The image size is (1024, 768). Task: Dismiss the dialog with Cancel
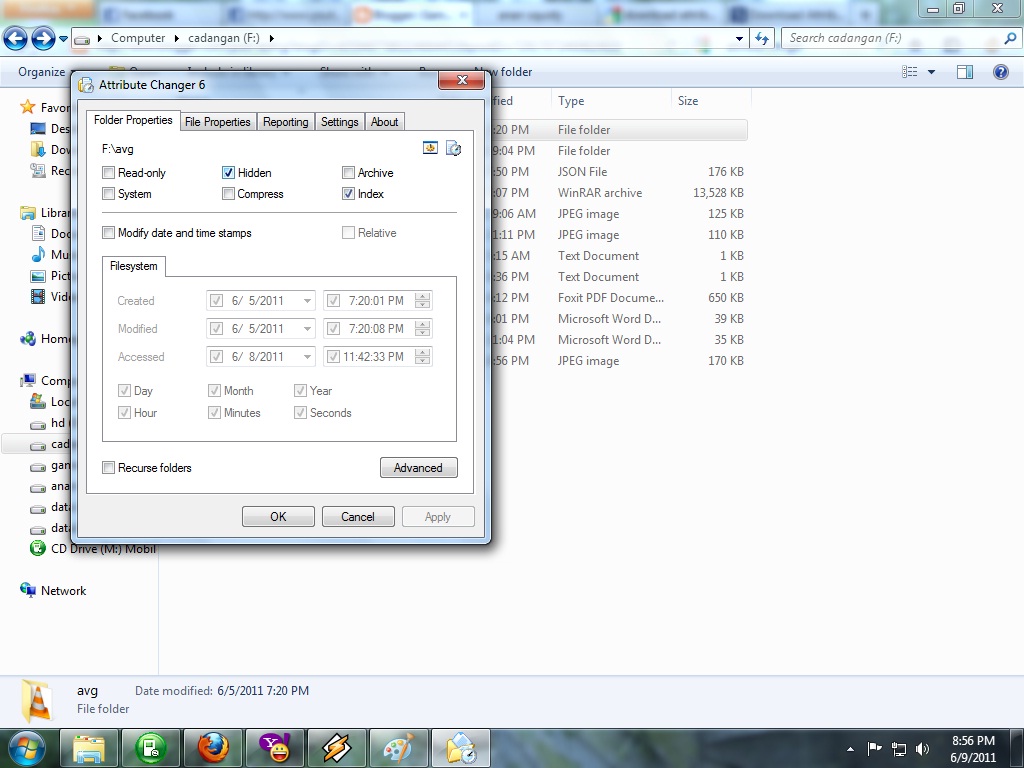[358, 516]
